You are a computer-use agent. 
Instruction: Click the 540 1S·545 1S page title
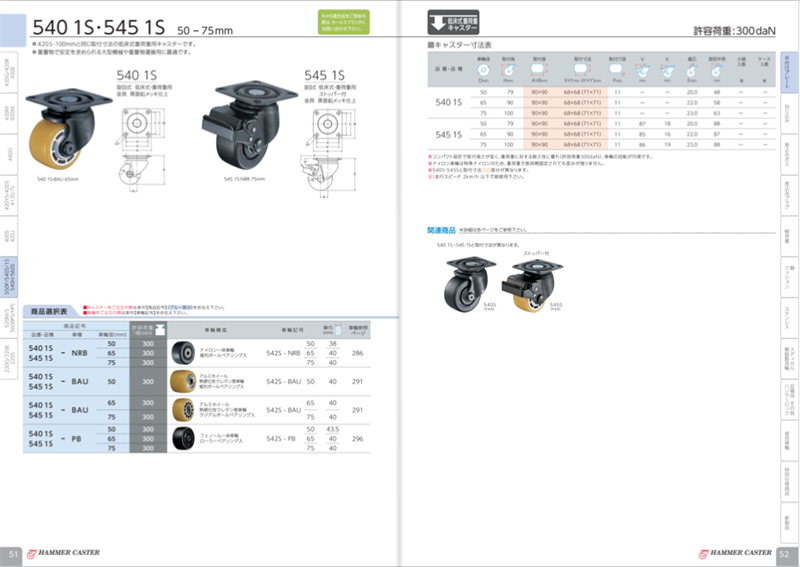(x=98, y=27)
